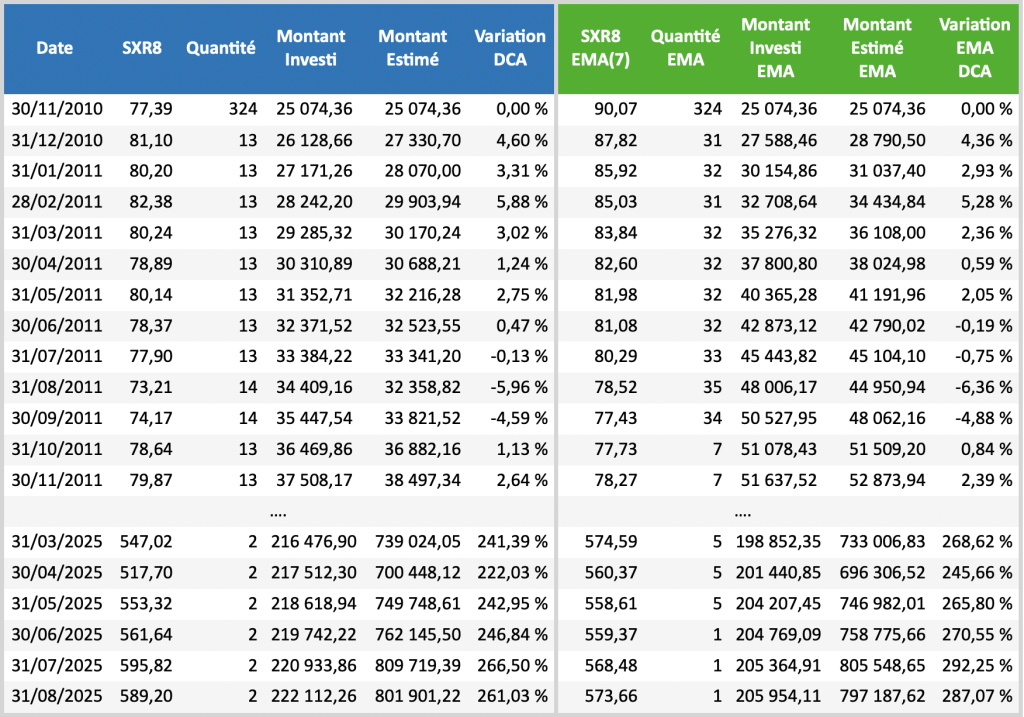Click the SXR8 price cell 595,82
Image resolution: width=1024 pixels, height=717 pixels.
coord(147,666)
